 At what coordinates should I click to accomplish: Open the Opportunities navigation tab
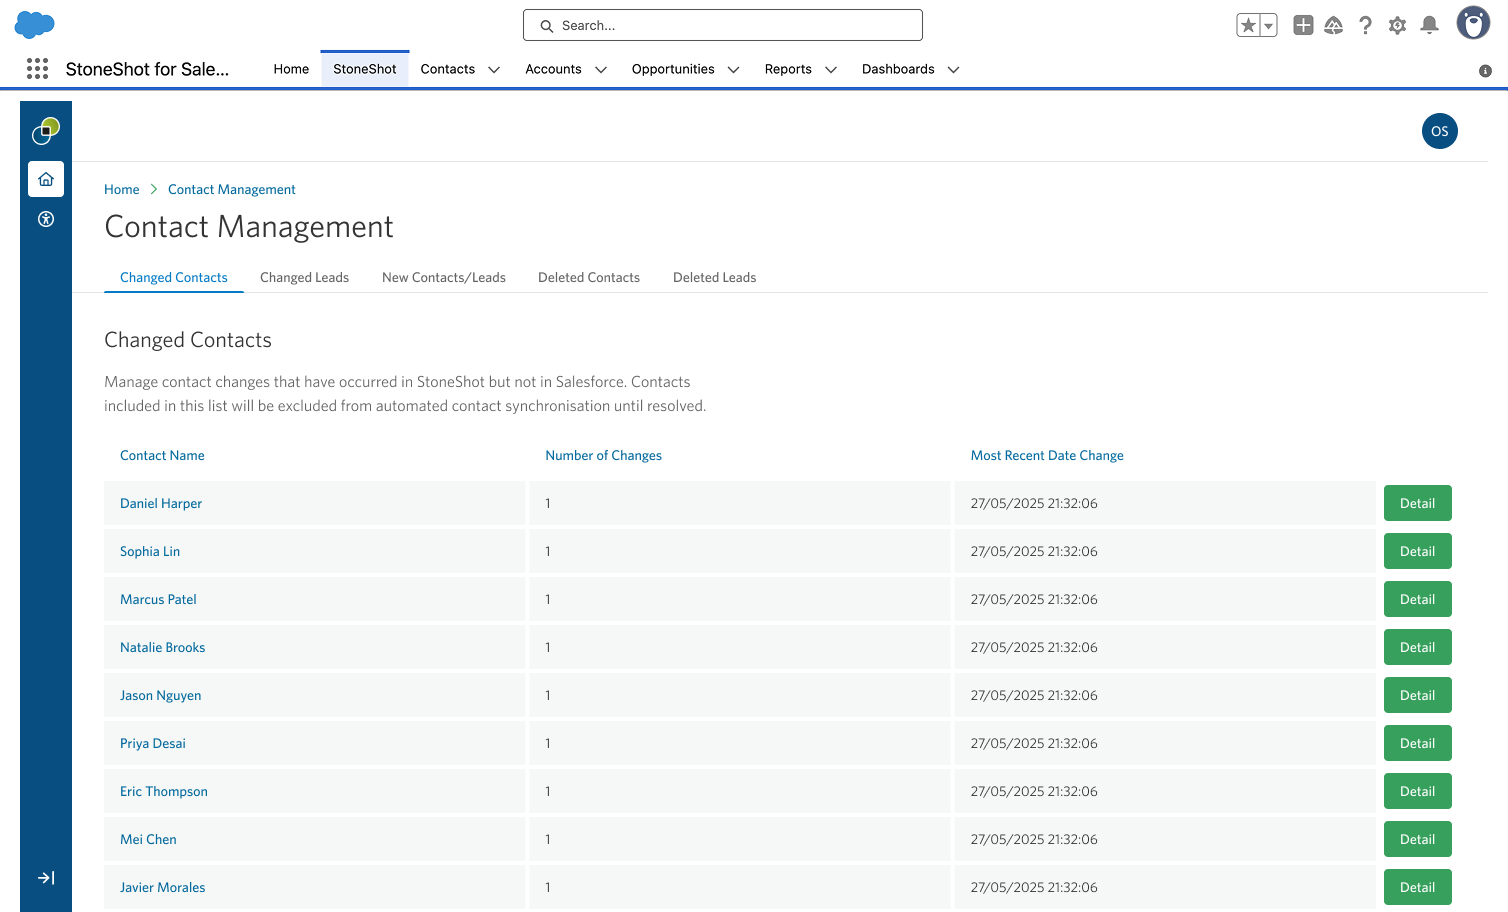point(673,69)
